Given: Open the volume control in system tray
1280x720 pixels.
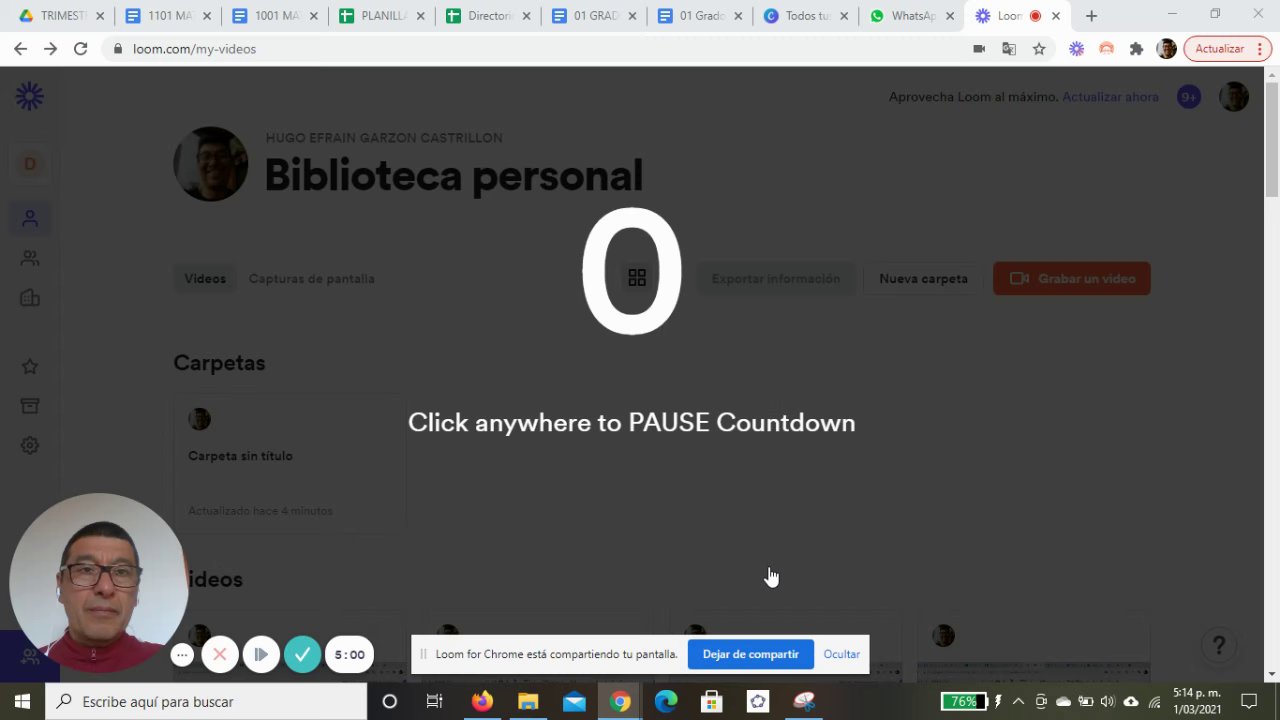Looking at the screenshot, I should point(1107,701).
